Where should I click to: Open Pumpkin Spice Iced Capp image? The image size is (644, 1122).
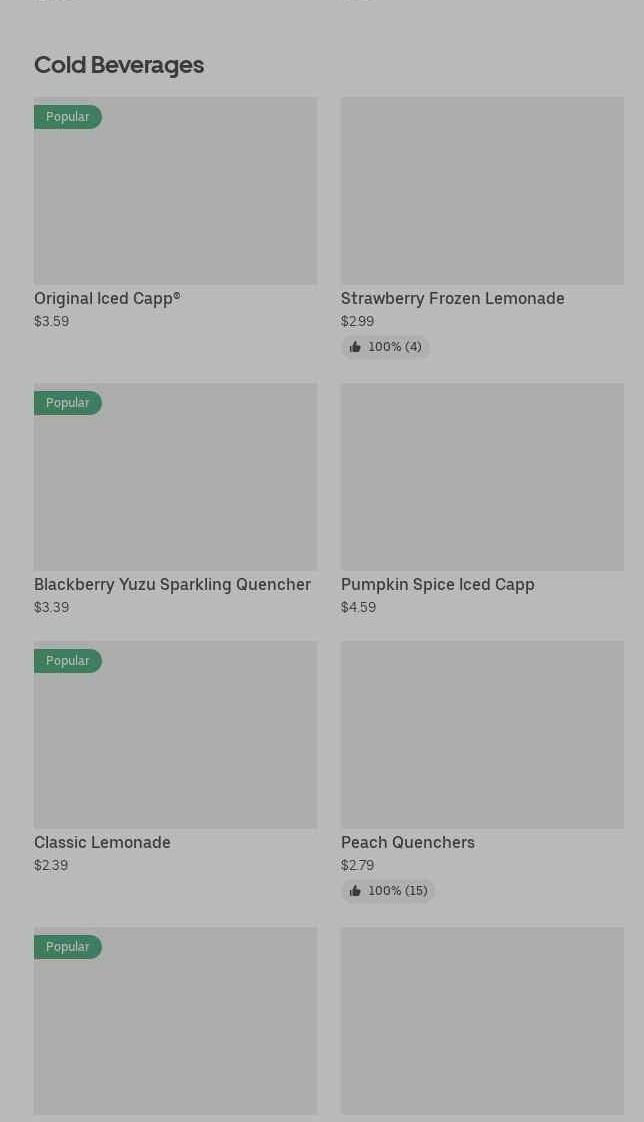pos(482,476)
